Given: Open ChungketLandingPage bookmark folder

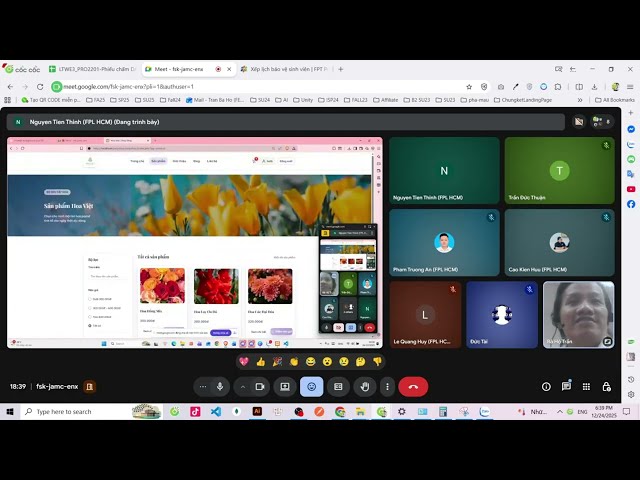Looking at the screenshot, I should point(523,100).
